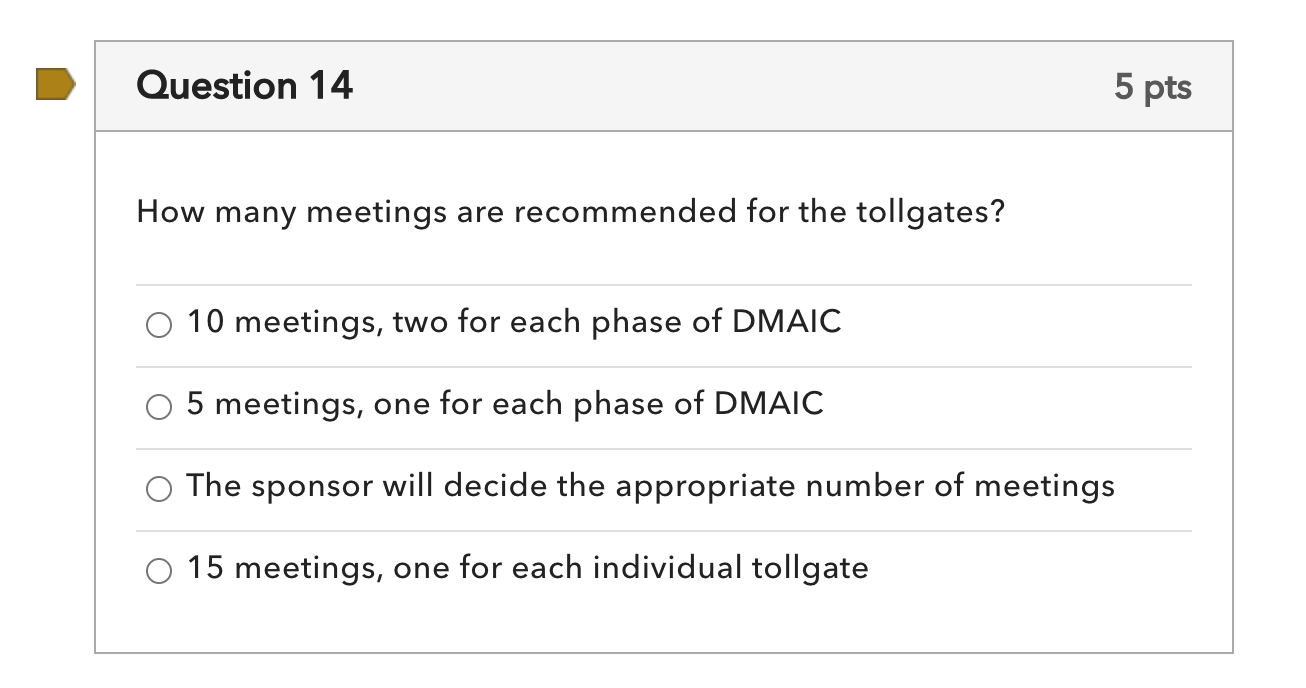
Task: Click the Question 14 header title
Action: (x=243, y=85)
